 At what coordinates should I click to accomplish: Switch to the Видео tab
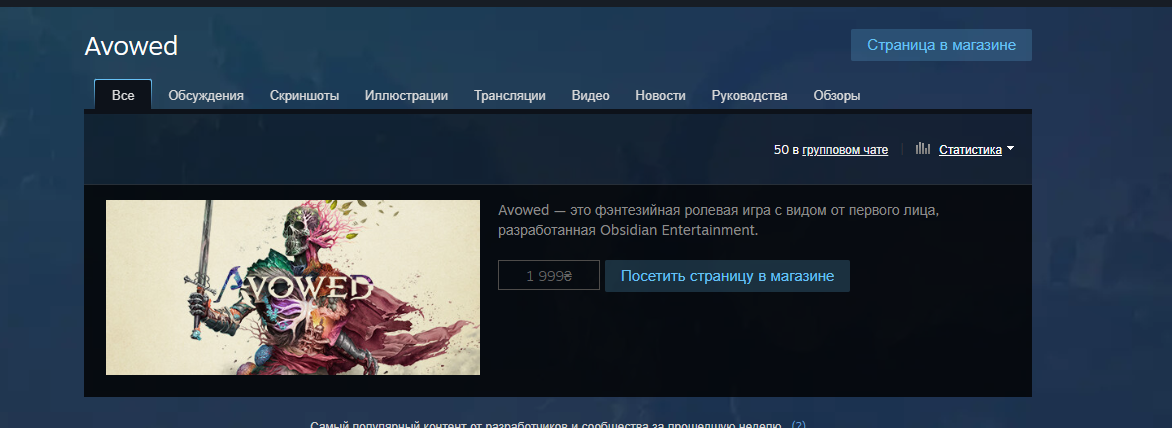(590, 96)
